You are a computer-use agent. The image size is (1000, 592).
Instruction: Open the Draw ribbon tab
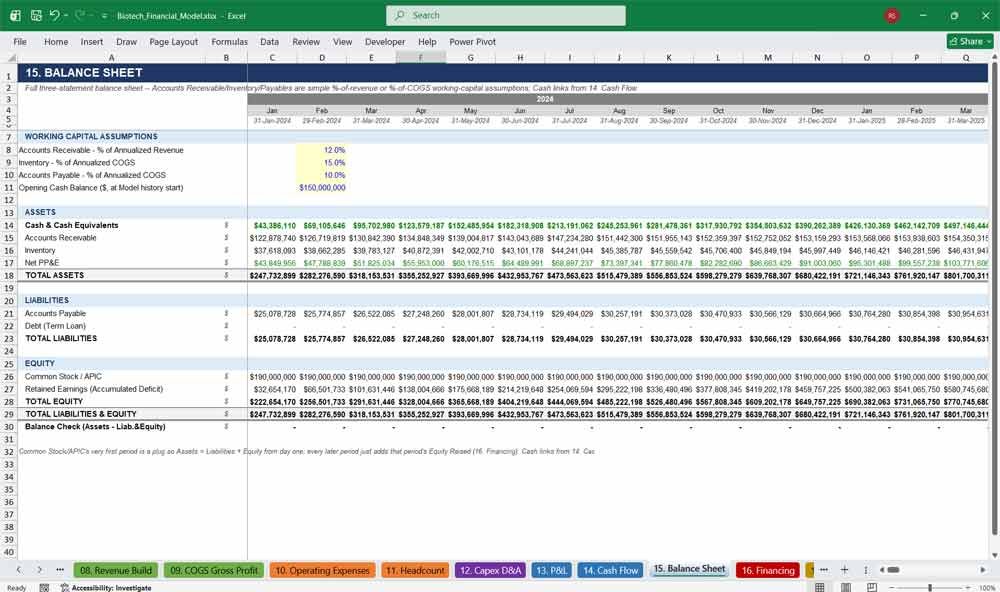coord(126,41)
